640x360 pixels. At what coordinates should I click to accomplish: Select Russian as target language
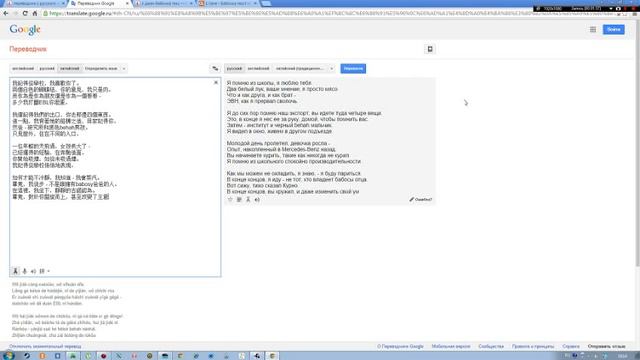[234, 69]
